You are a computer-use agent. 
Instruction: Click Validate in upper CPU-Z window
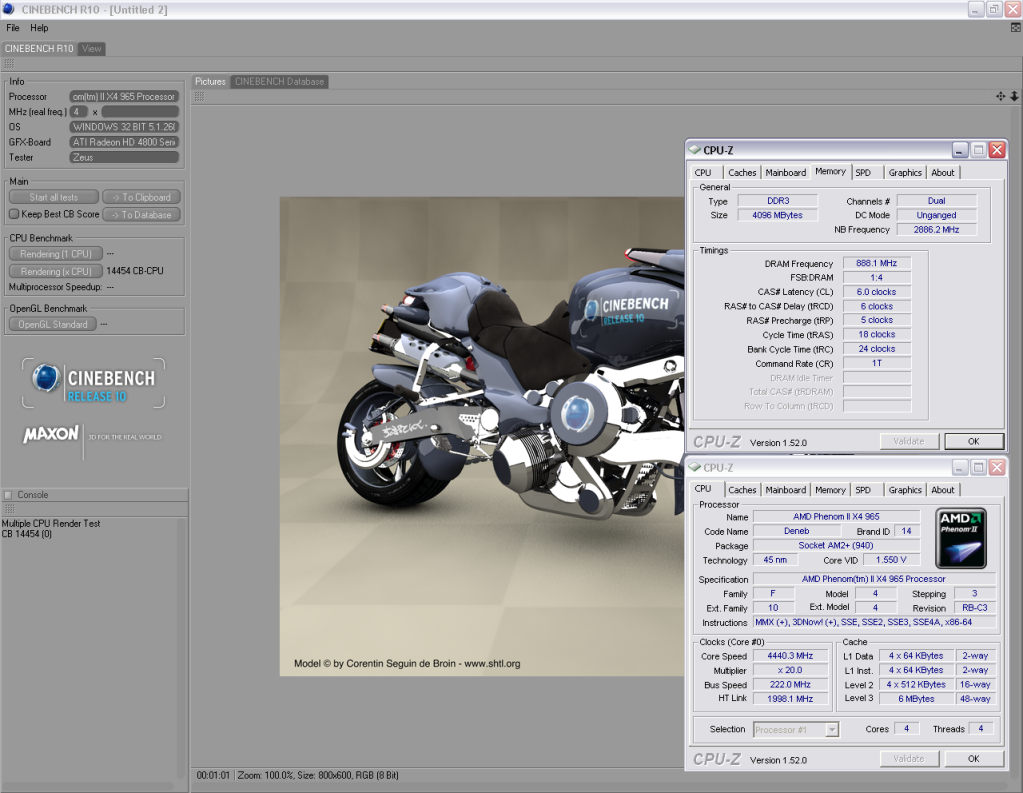click(x=909, y=441)
